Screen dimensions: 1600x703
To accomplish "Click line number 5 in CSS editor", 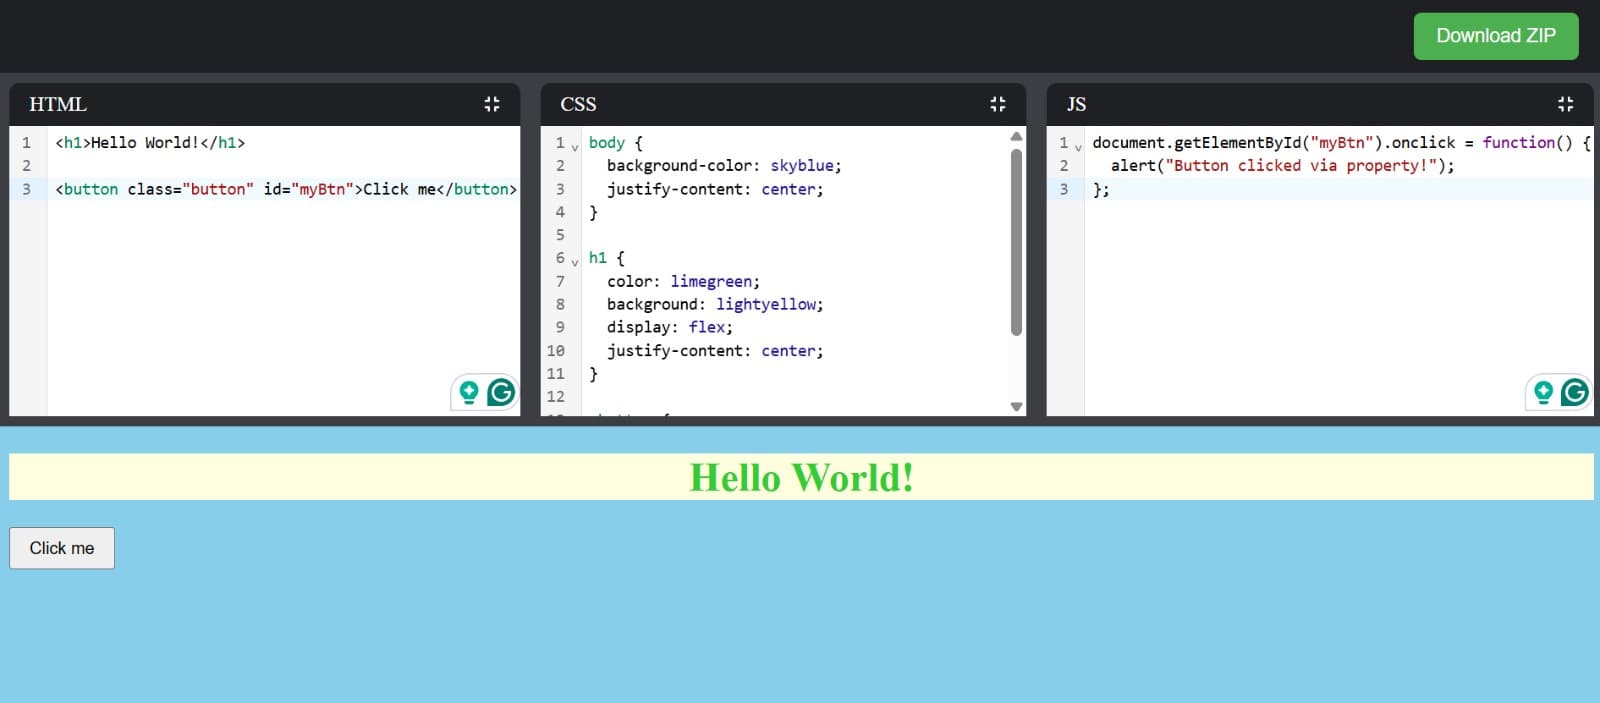I will coord(560,235).
